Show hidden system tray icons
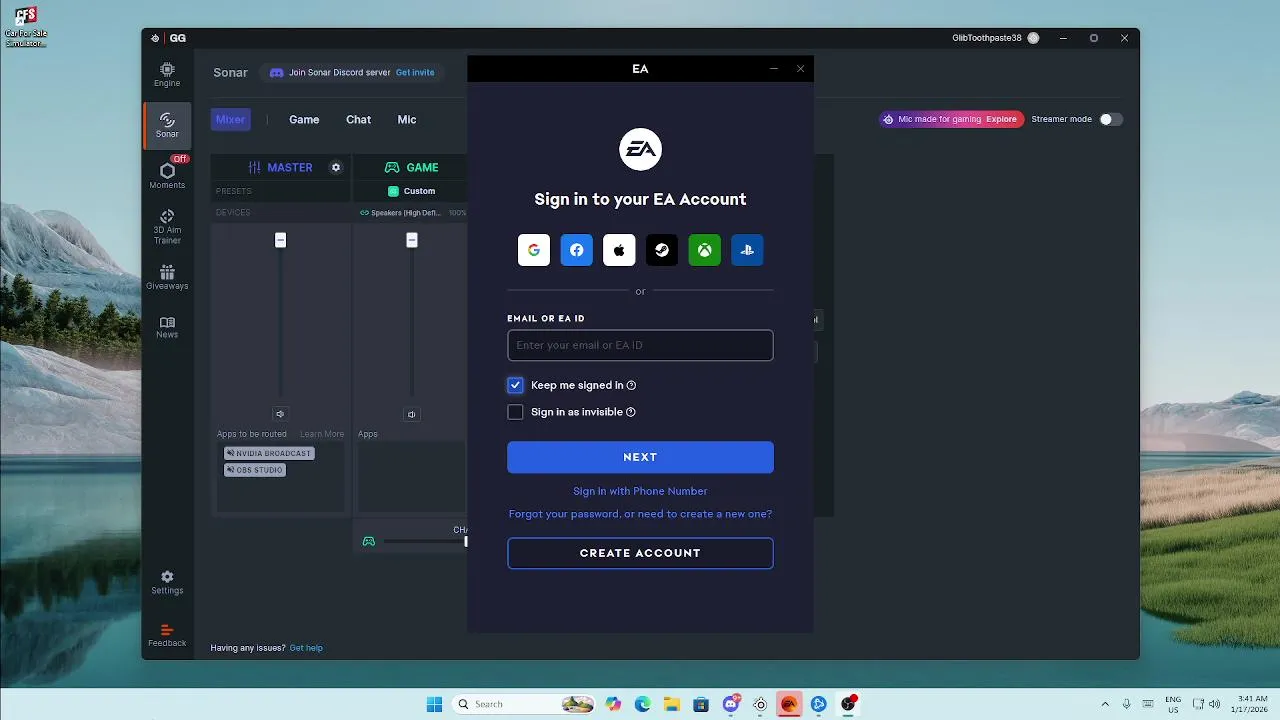 1105,704
